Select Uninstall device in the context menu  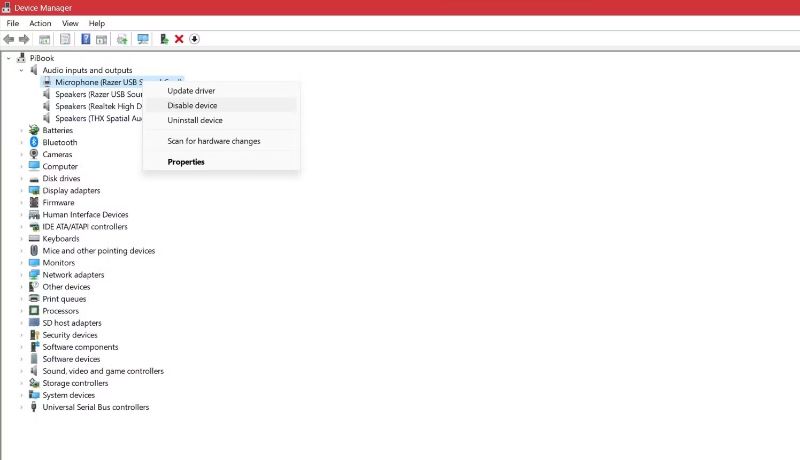194,120
